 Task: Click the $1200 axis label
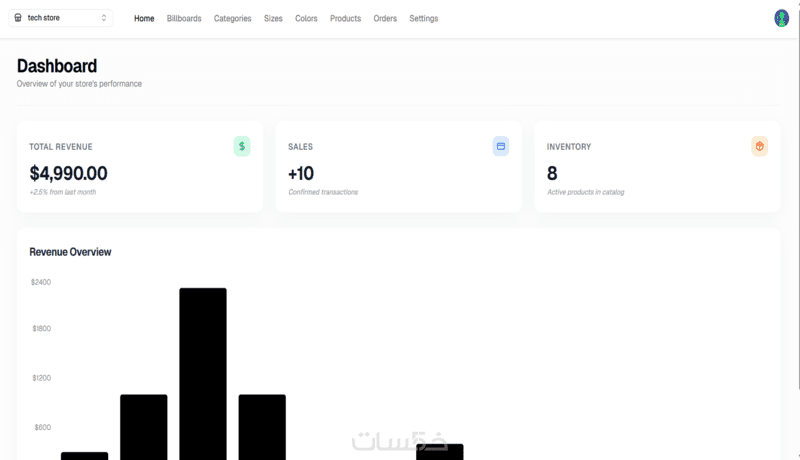pos(41,378)
